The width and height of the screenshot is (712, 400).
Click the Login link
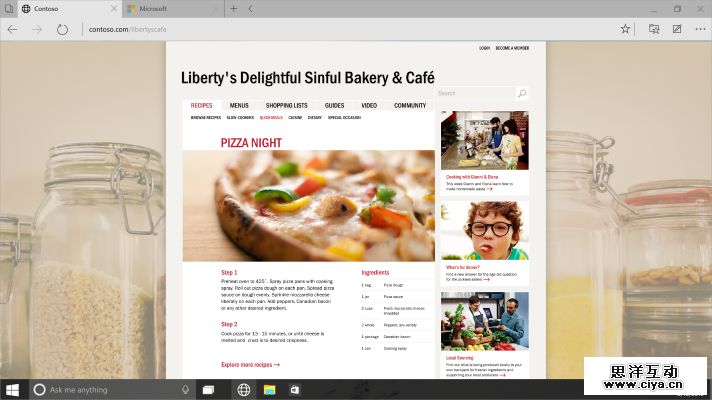click(x=485, y=48)
